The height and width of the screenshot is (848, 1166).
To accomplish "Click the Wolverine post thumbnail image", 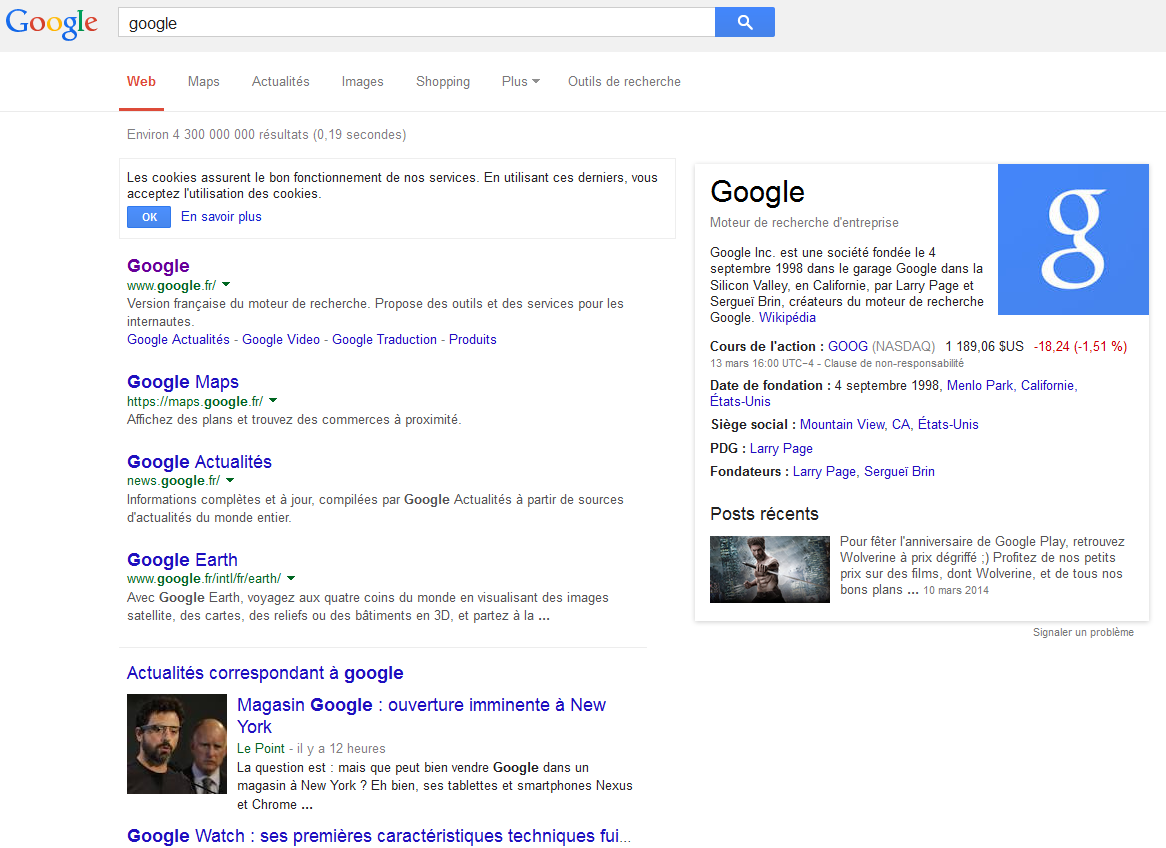I will pos(770,569).
